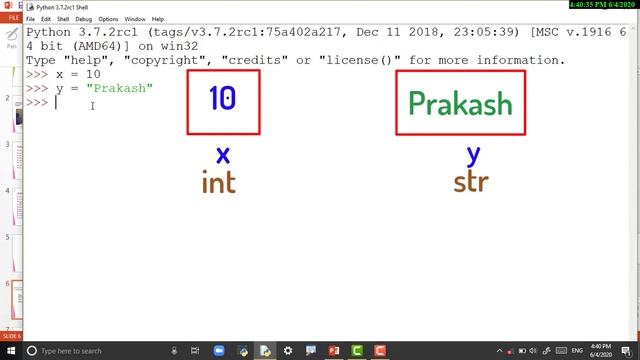This screenshot has width=640, height=360.
Task: Select slide 2 thumbnail in PowerPoint
Action: click(18, 113)
